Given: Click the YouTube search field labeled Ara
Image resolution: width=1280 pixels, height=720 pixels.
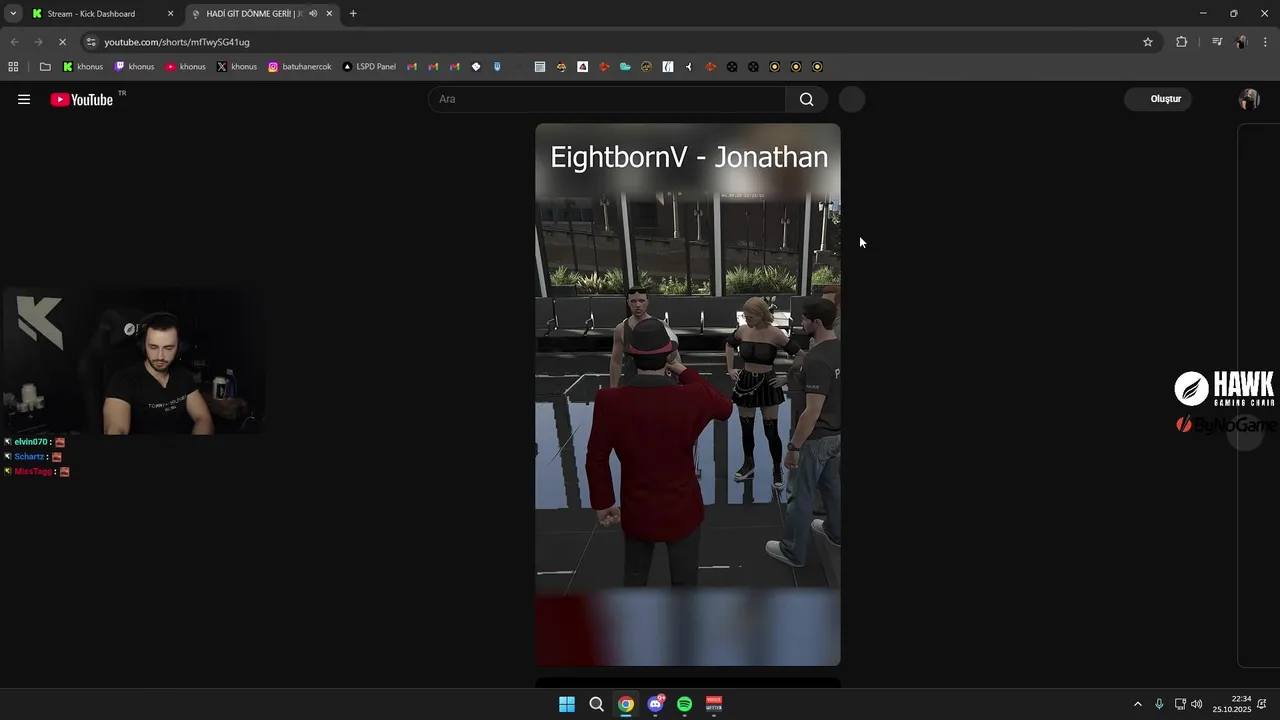Looking at the screenshot, I should (607, 99).
